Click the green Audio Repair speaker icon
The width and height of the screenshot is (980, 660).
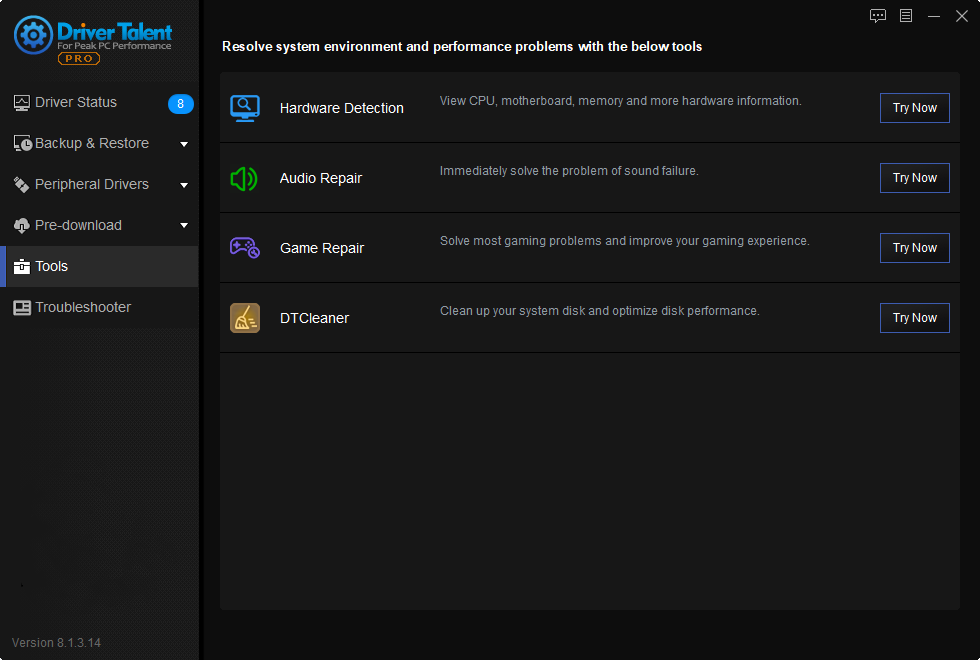click(244, 179)
